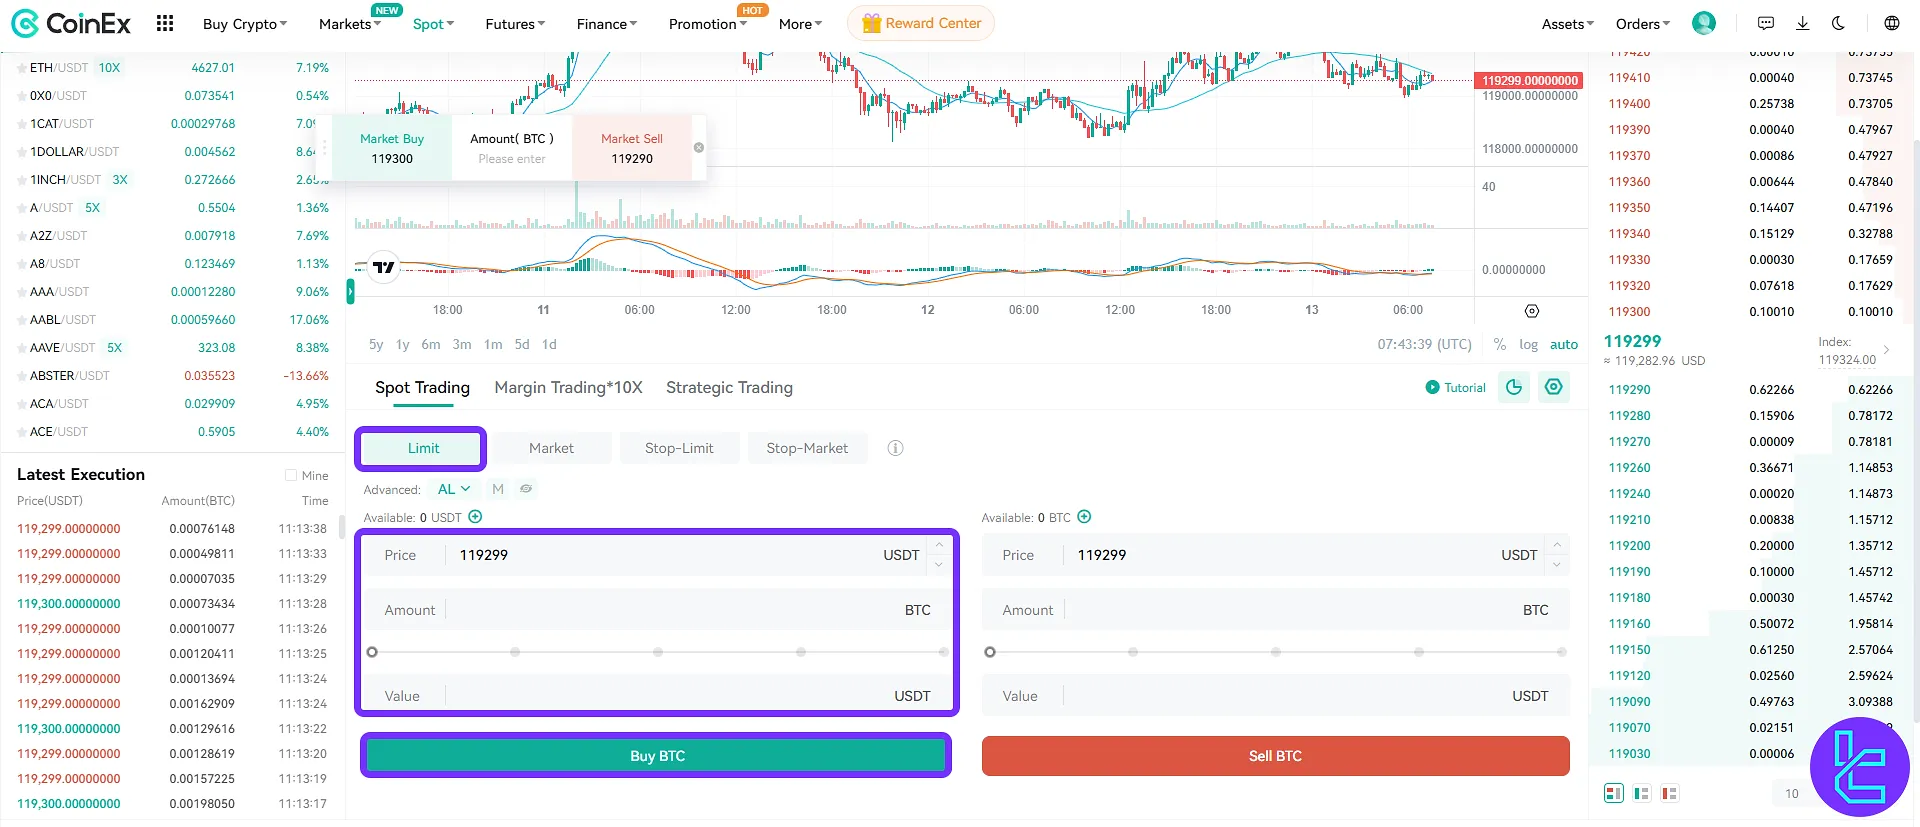
Task: Expand the Spot menu
Action: (433, 24)
